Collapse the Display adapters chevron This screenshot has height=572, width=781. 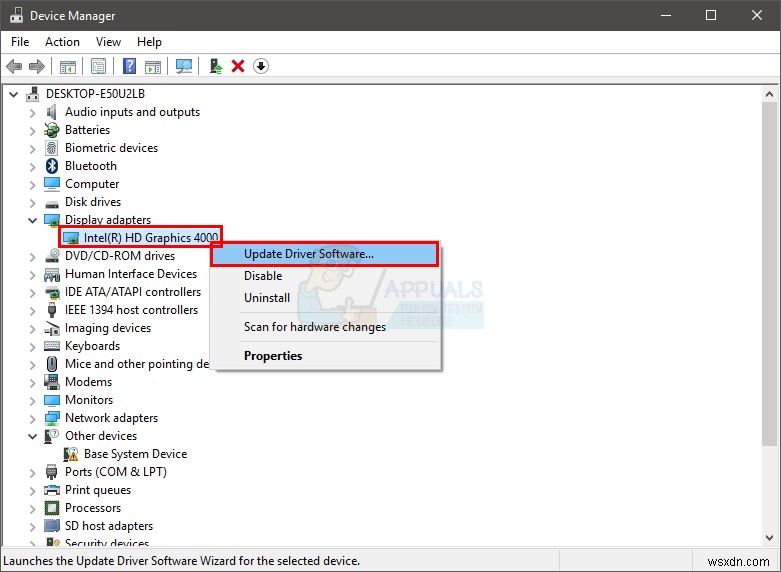[32, 220]
